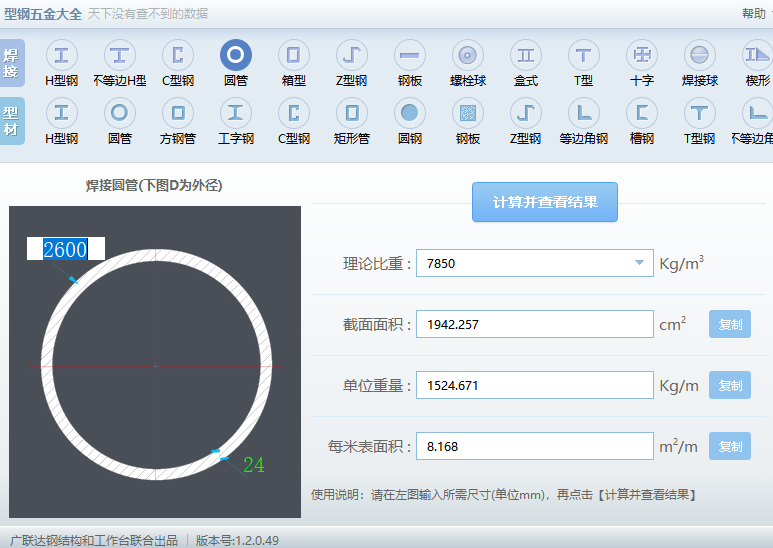Image resolution: width=773 pixels, height=548 pixels.
Task: Select the 盒式 section icon
Action: (x=526, y=55)
